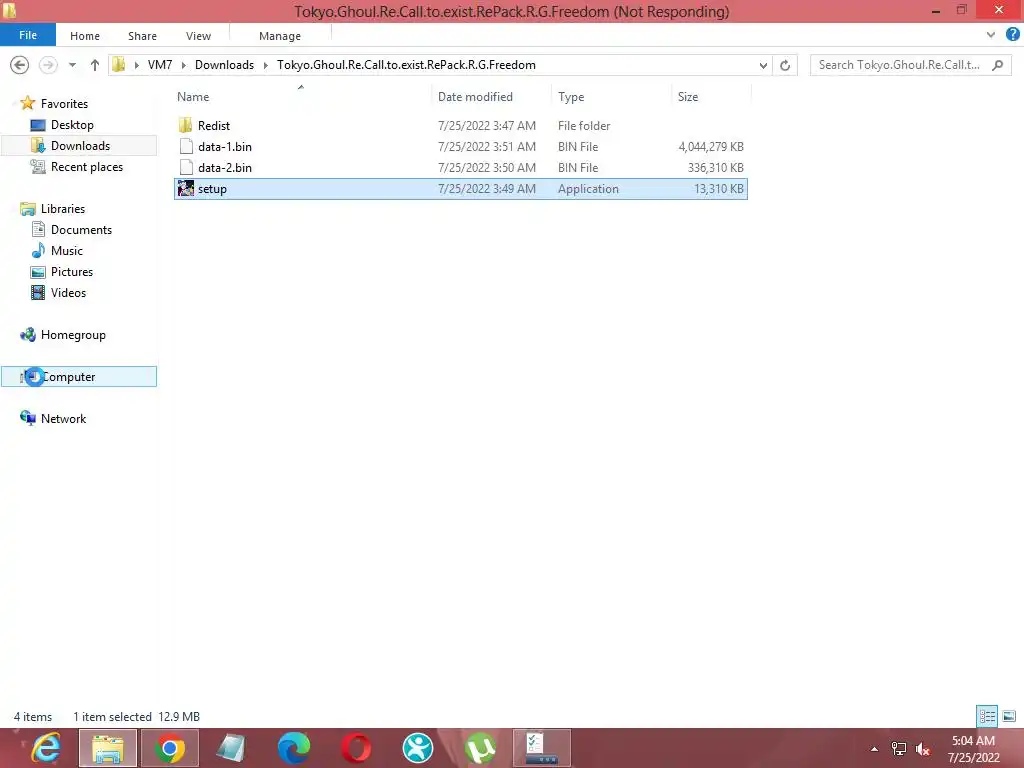Go forward with the Forward arrow button
The height and width of the screenshot is (768, 1024).
pos(48,65)
